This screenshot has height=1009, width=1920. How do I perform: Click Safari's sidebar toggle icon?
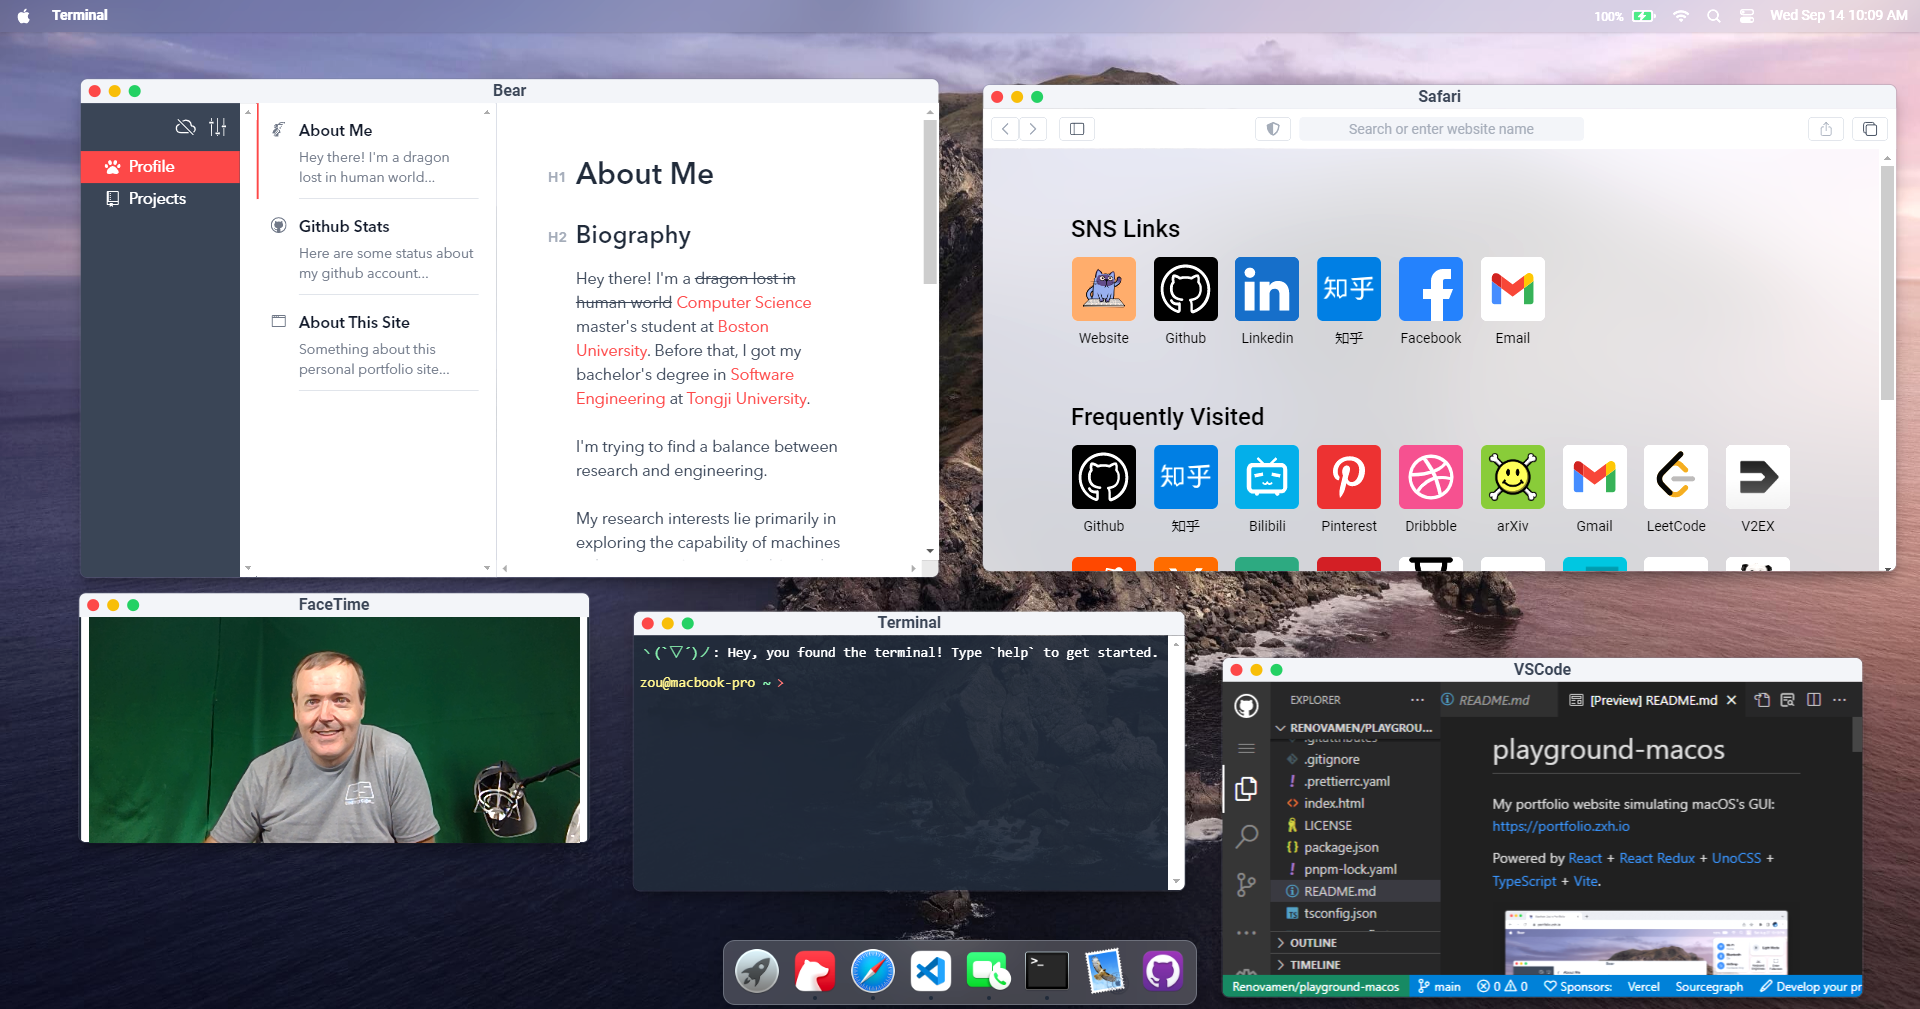[x=1077, y=129]
